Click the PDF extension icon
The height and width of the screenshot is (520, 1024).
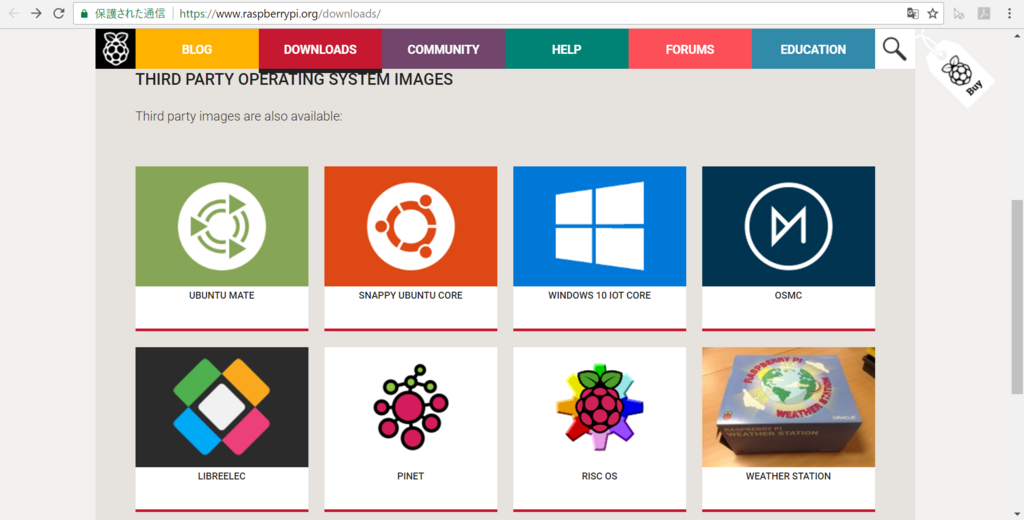pos(984,13)
